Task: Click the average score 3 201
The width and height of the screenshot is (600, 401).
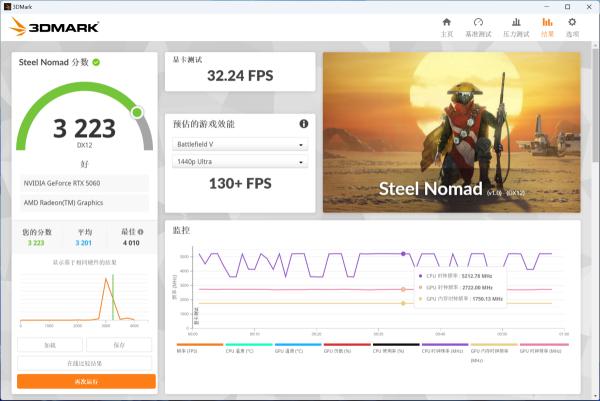Action: coord(83,243)
